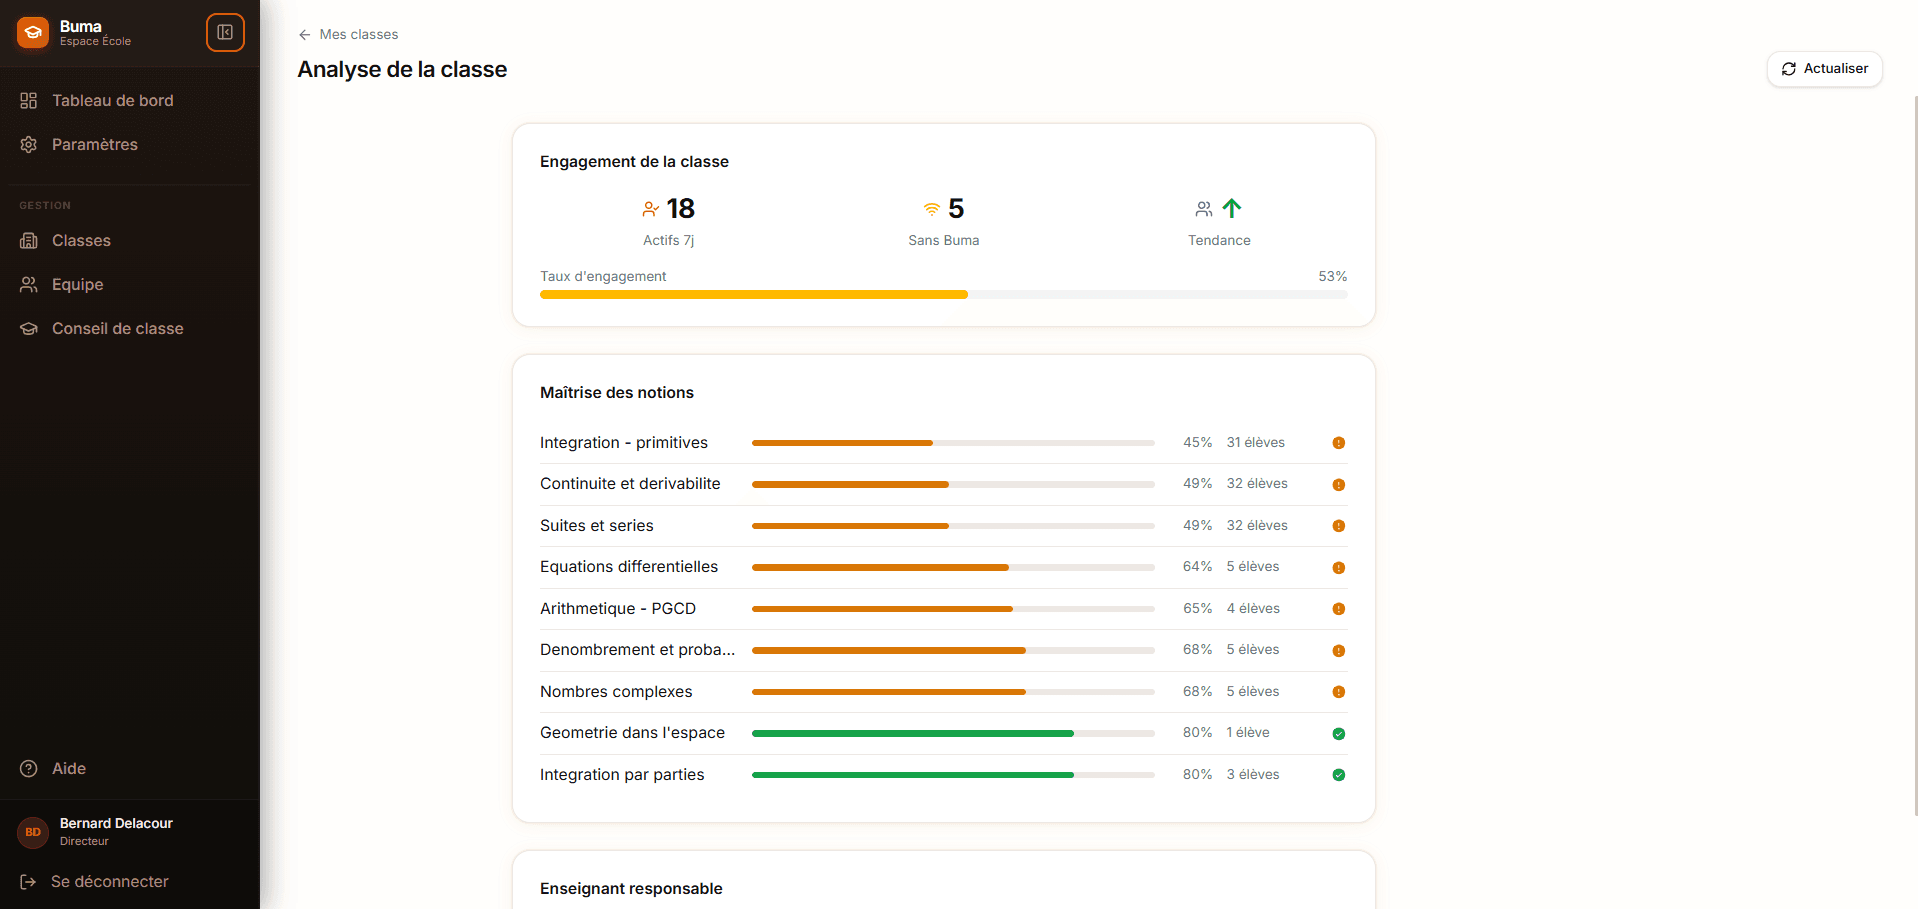Image resolution: width=1918 pixels, height=909 pixels.
Task: Click the 1 élève count
Action: pos(1248,733)
